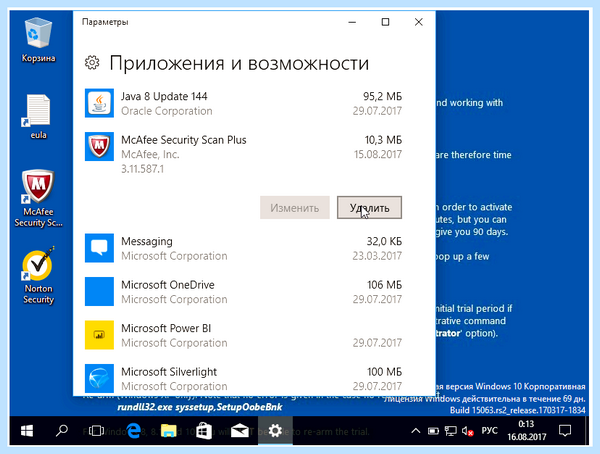The width and height of the screenshot is (600, 454).
Task: Click the Удалить uninstall button
Action: [369, 207]
